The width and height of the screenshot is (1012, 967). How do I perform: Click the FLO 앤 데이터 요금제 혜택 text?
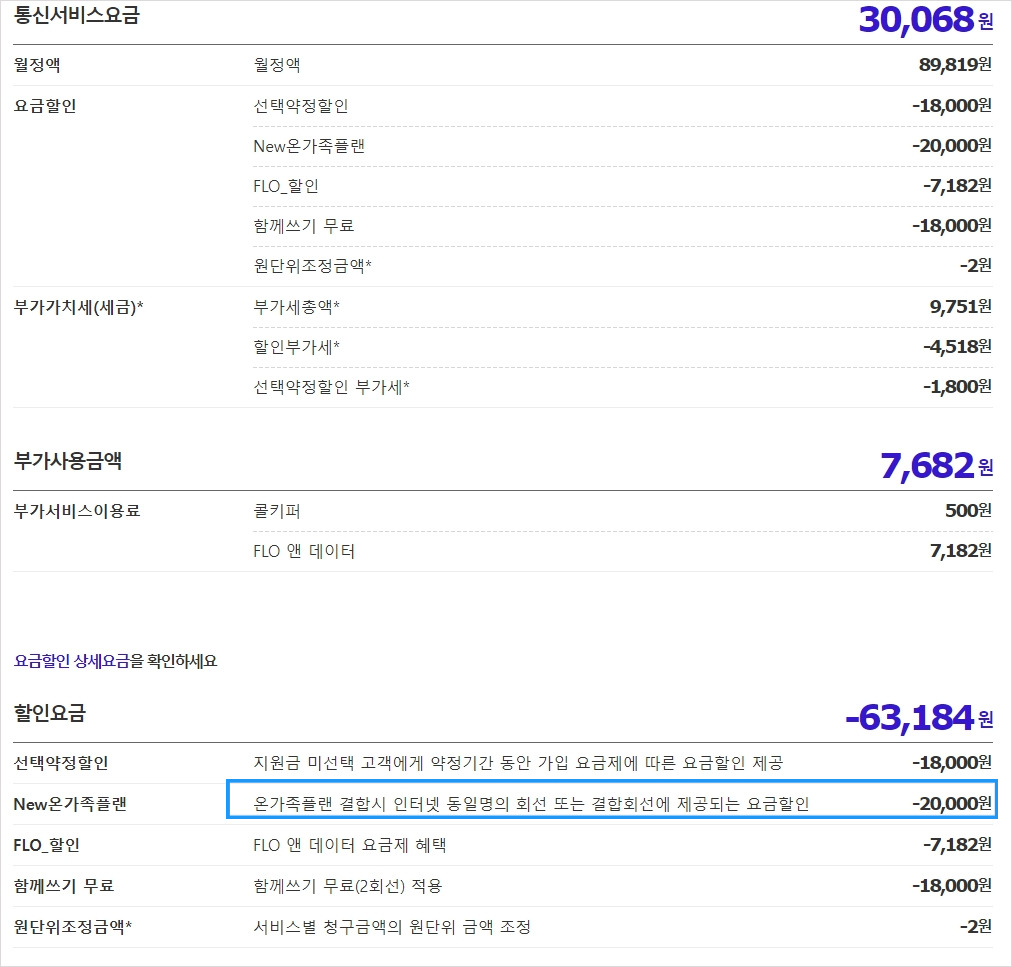(x=350, y=845)
